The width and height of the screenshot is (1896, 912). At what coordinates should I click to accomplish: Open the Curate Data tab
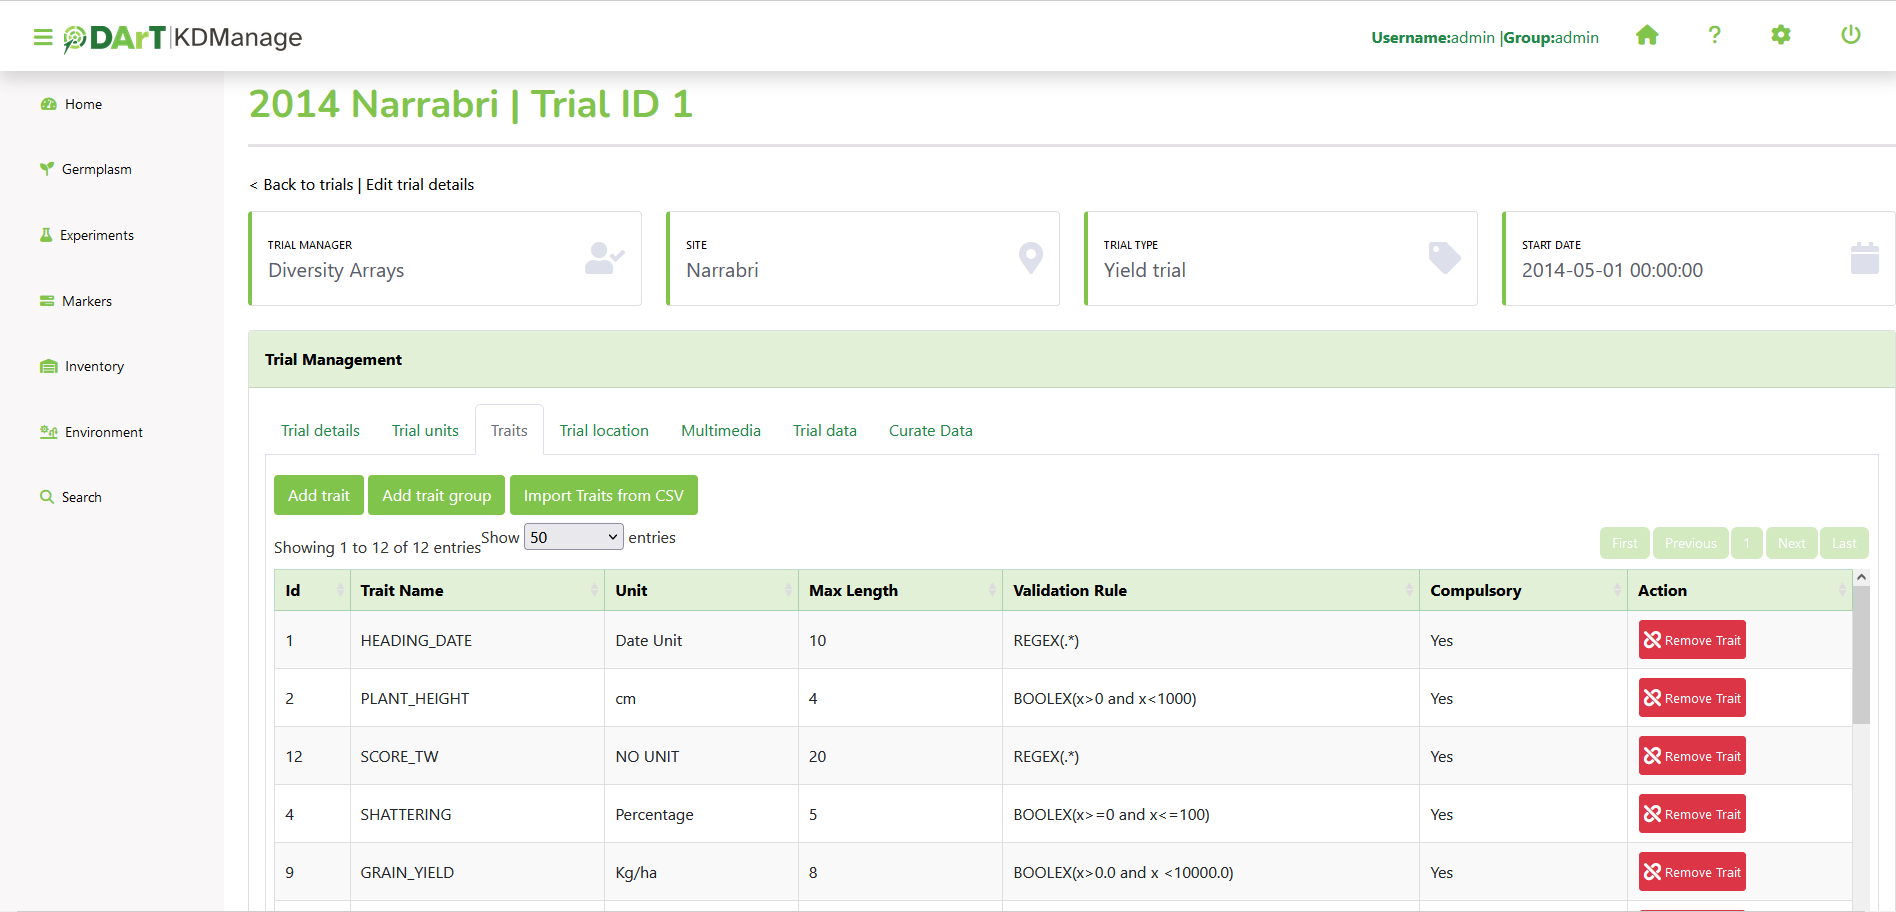930,431
